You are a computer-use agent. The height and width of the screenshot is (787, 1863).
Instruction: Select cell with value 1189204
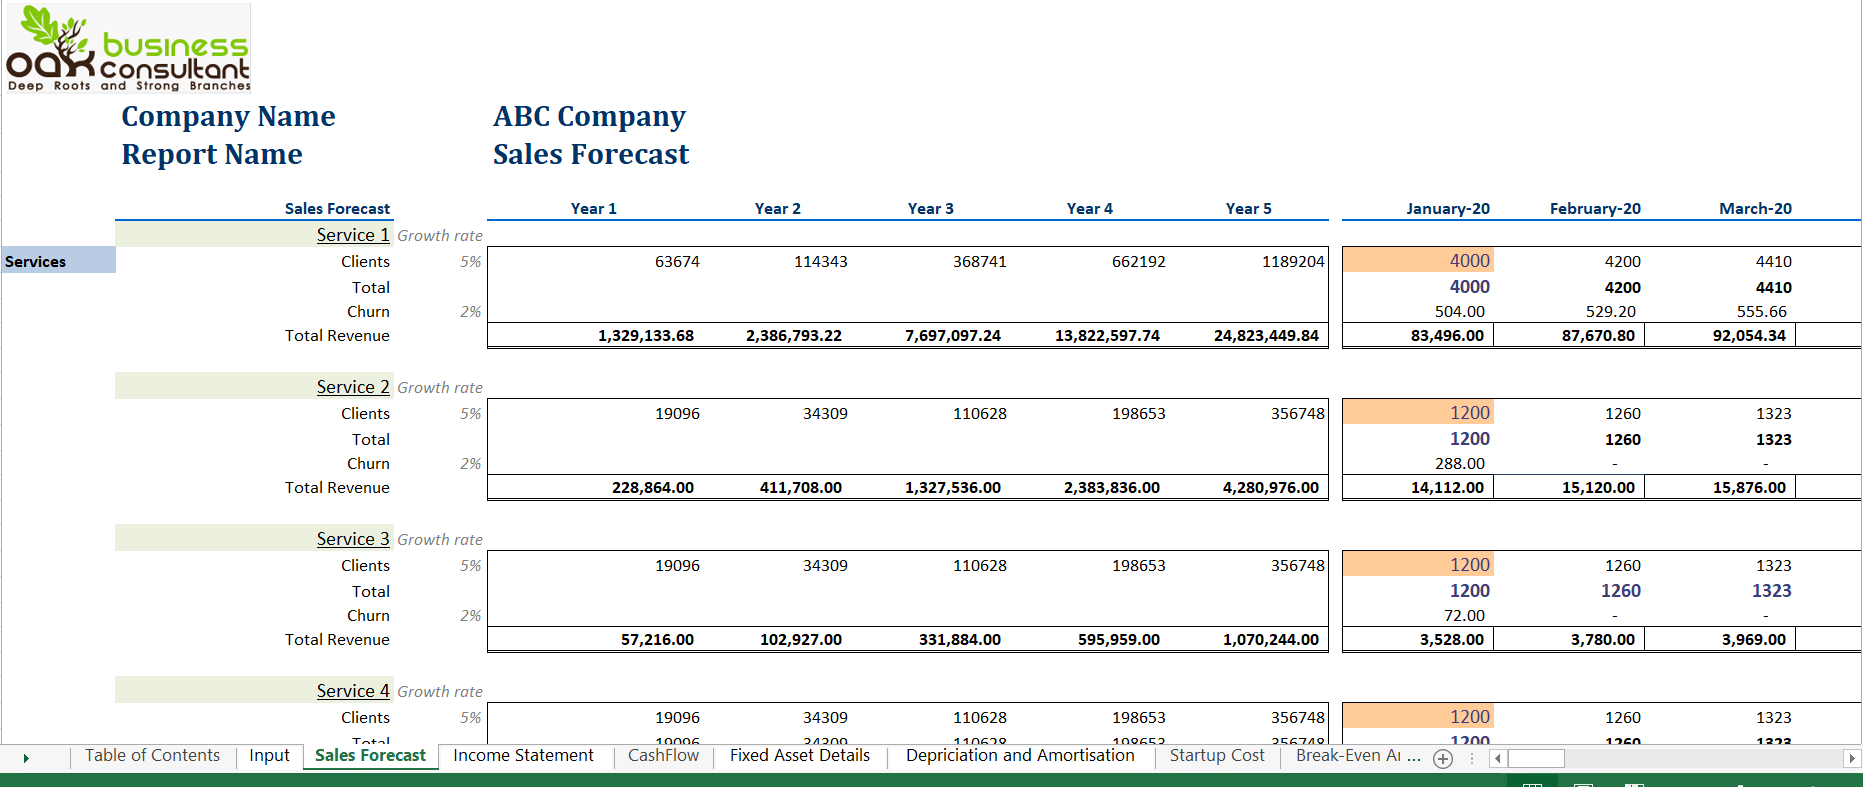click(x=1293, y=261)
